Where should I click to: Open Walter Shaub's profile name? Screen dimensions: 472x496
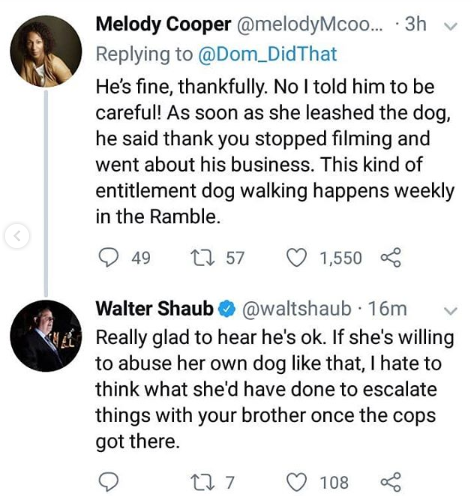tap(155, 308)
